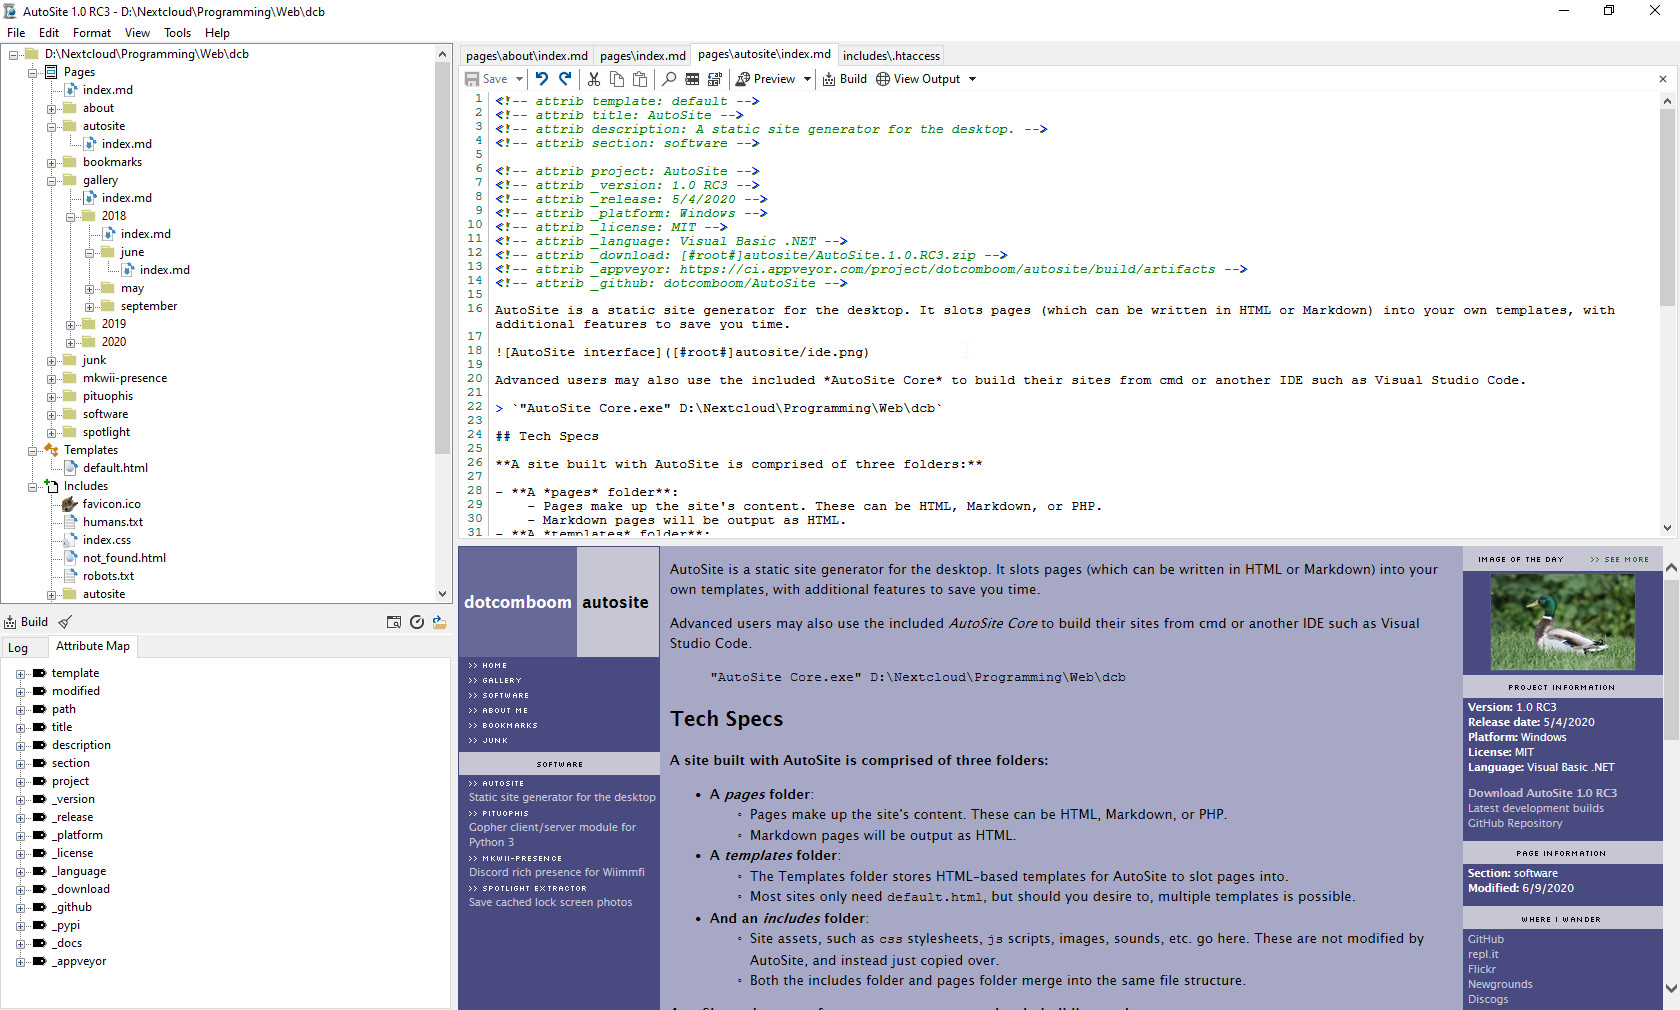Open the View Output dropdown arrow
Image resolution: width=1680 pixels, height=1010 pixels.
coord(972,79)
